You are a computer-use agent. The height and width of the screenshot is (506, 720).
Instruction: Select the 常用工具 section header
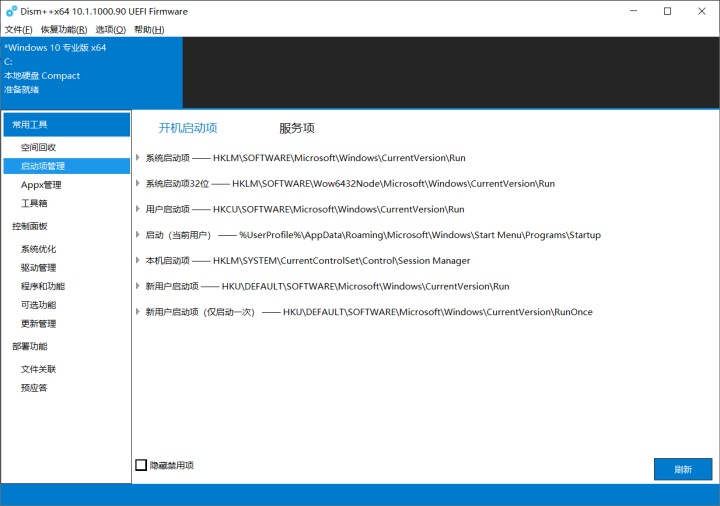[x=67, y=125]
